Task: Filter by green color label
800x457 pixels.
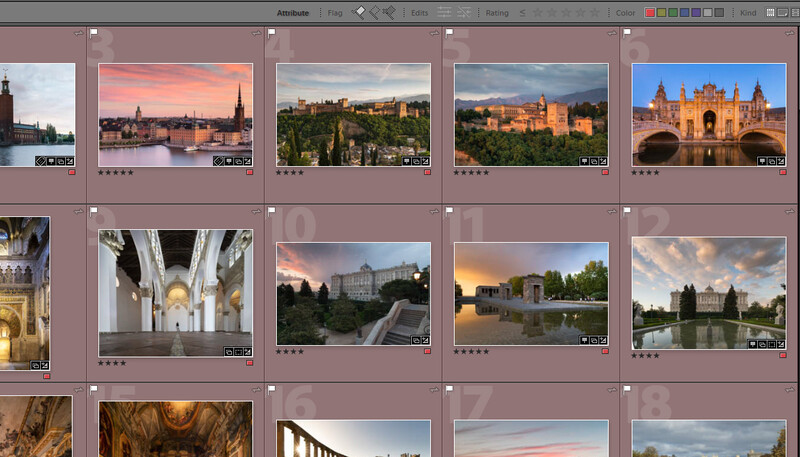Action: [673, 13]
